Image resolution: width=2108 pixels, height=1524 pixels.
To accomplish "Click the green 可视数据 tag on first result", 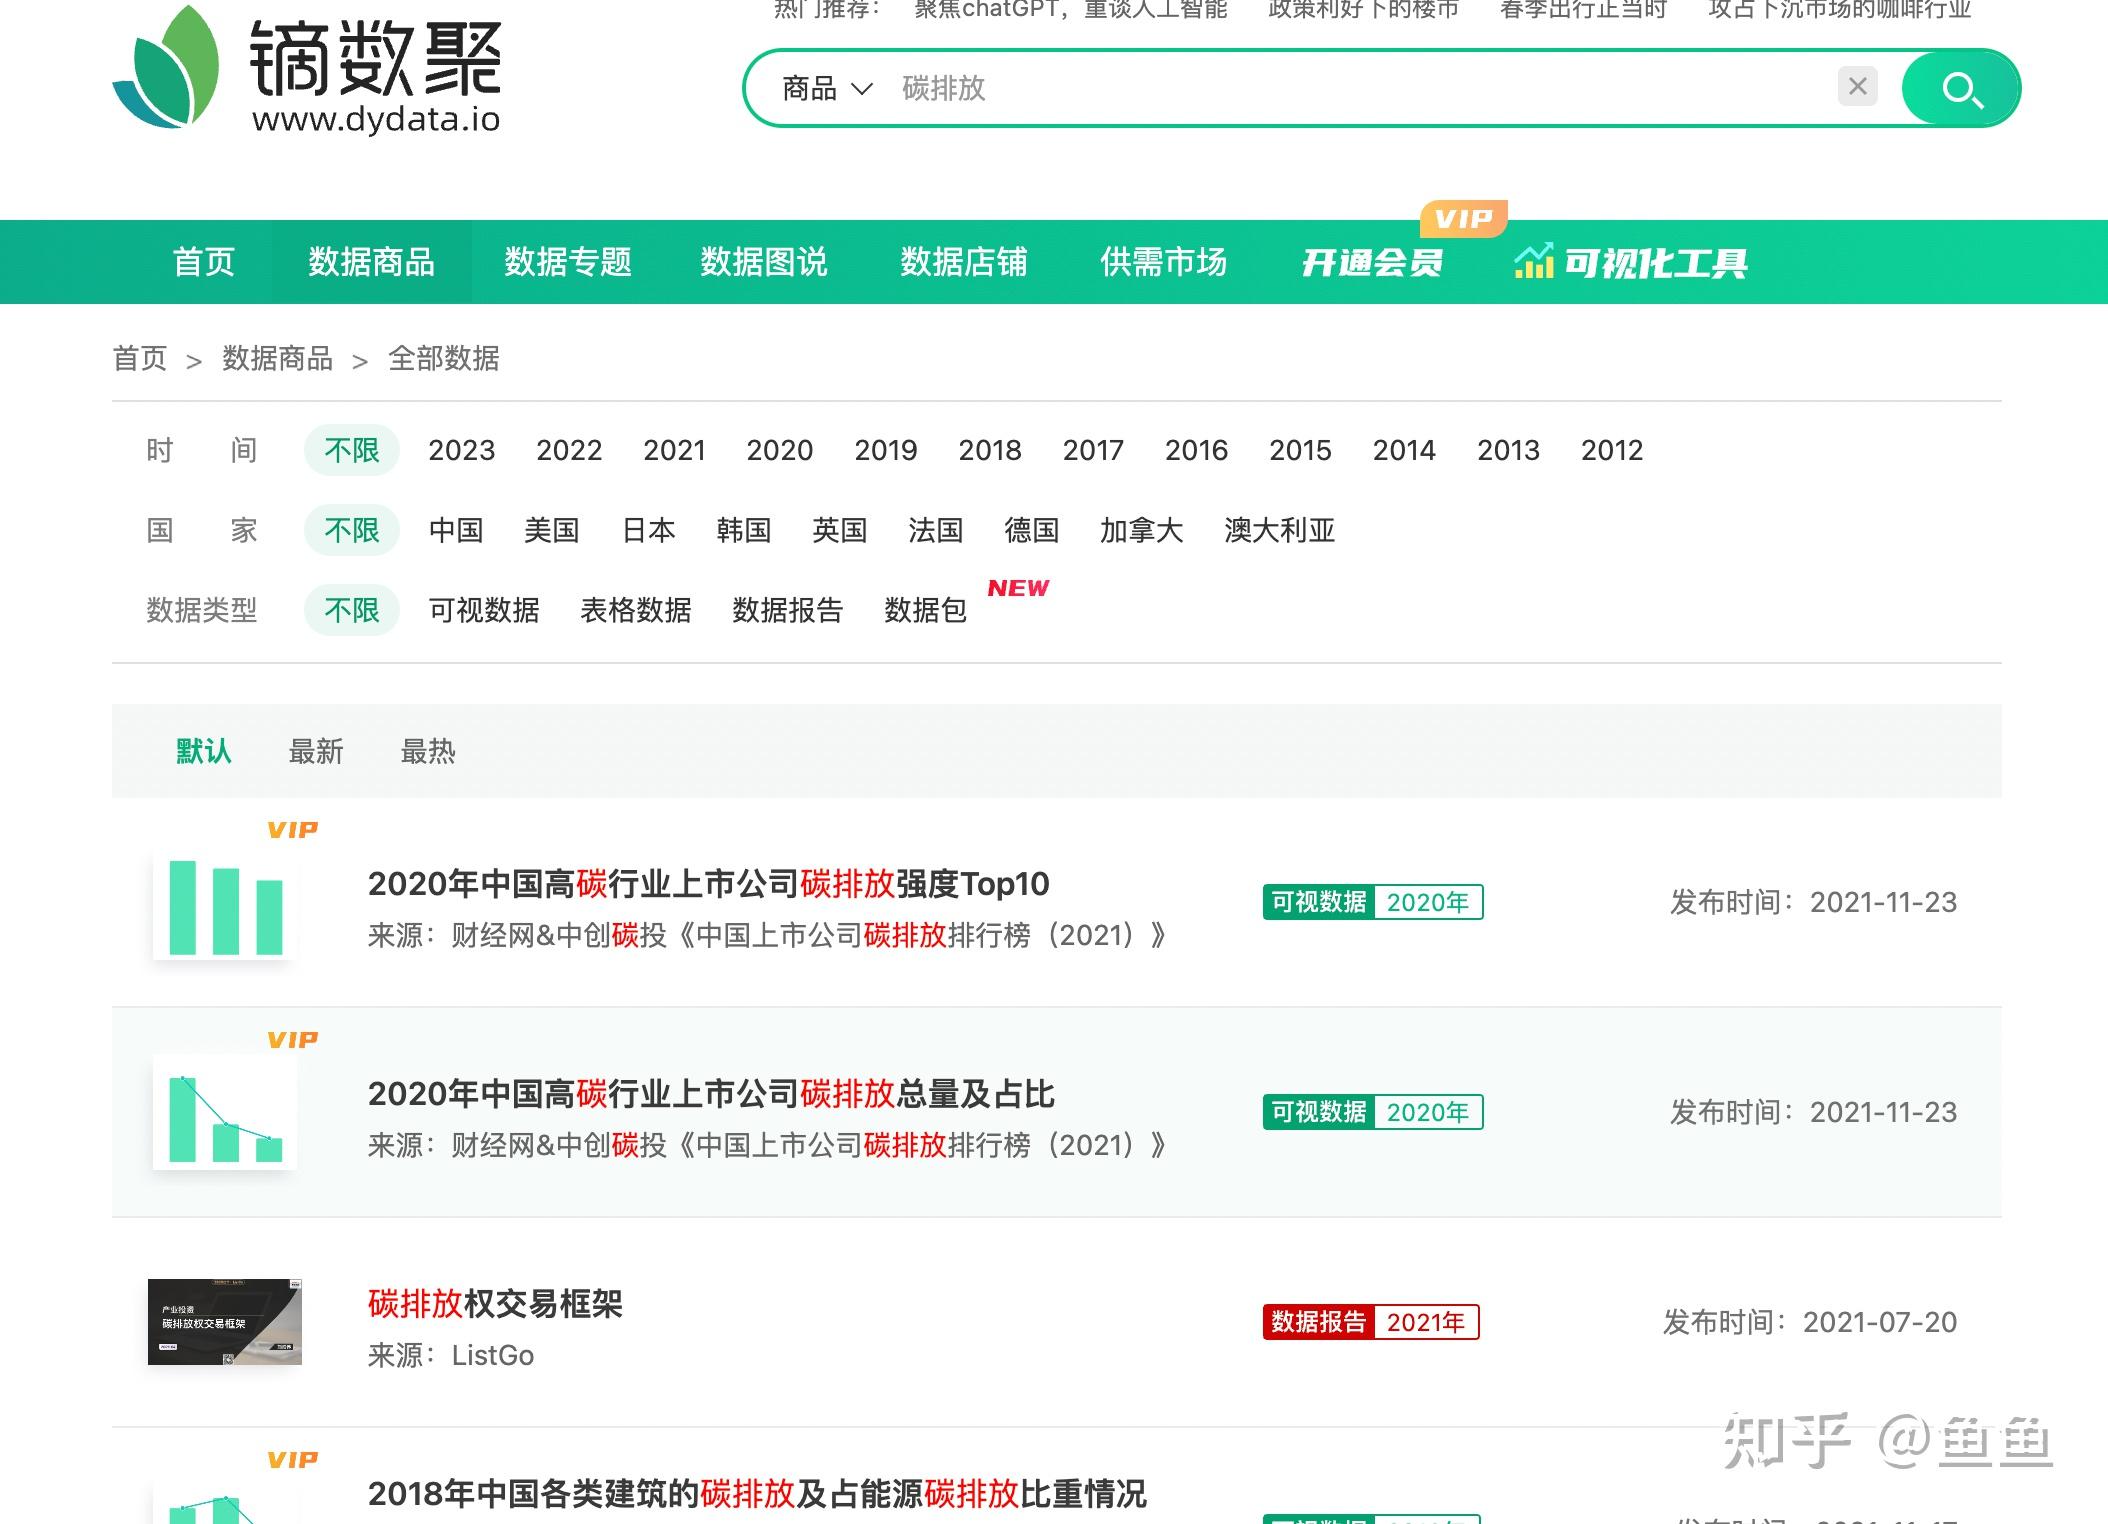I will (1318, 901).
